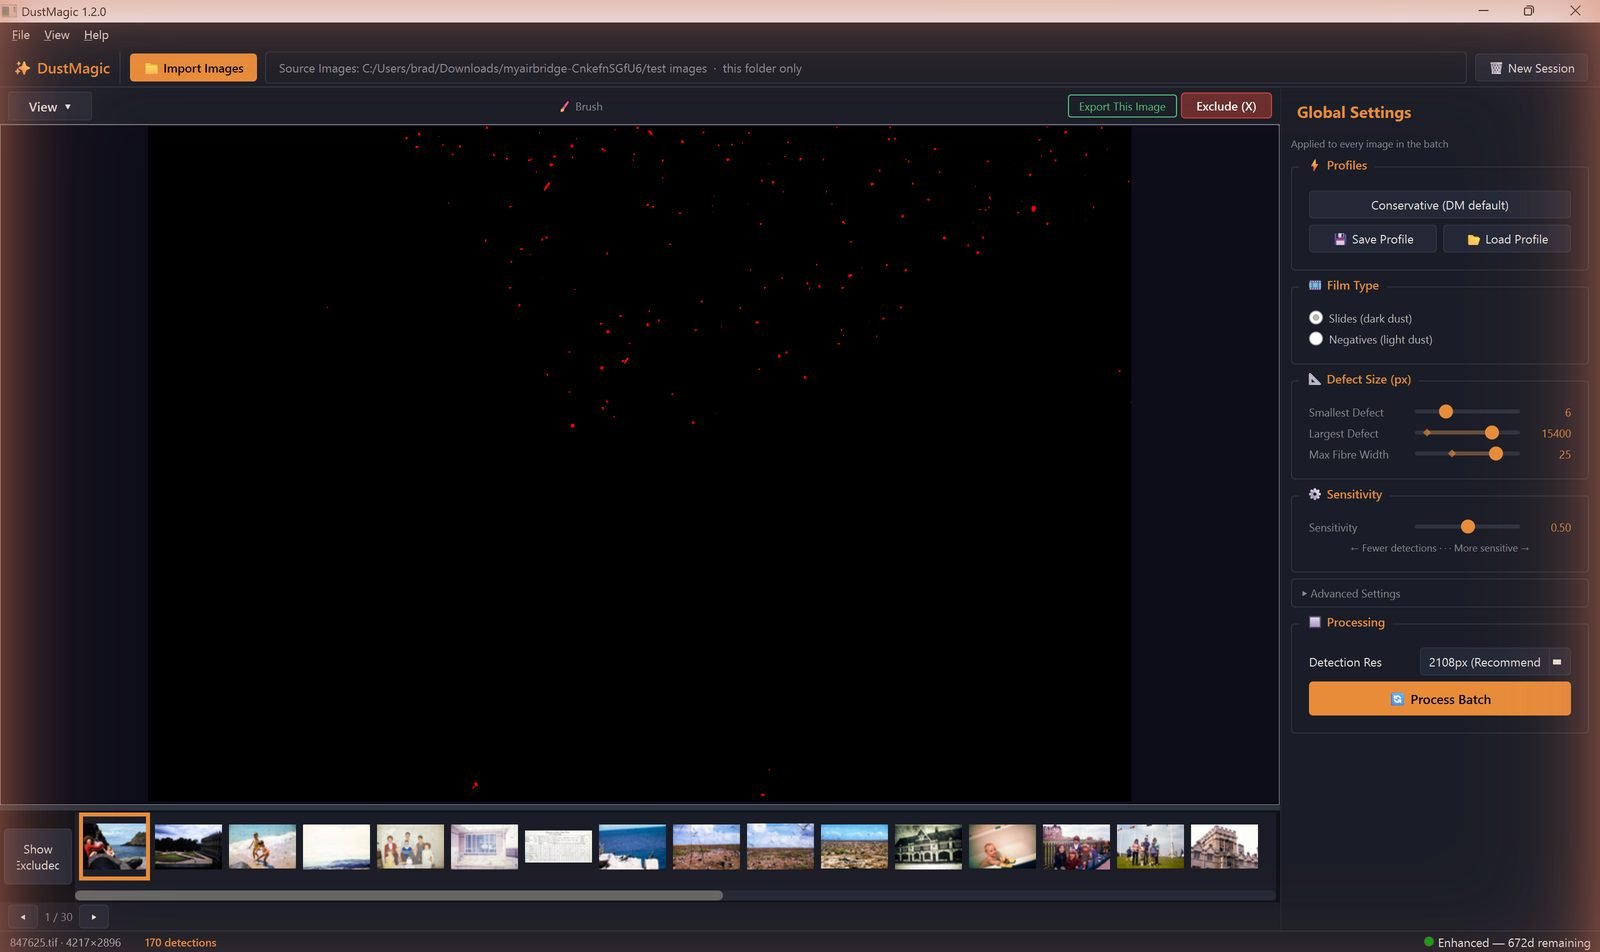Click the Processing section square icon
1600x952 pixels.
tap(1315, 622)
